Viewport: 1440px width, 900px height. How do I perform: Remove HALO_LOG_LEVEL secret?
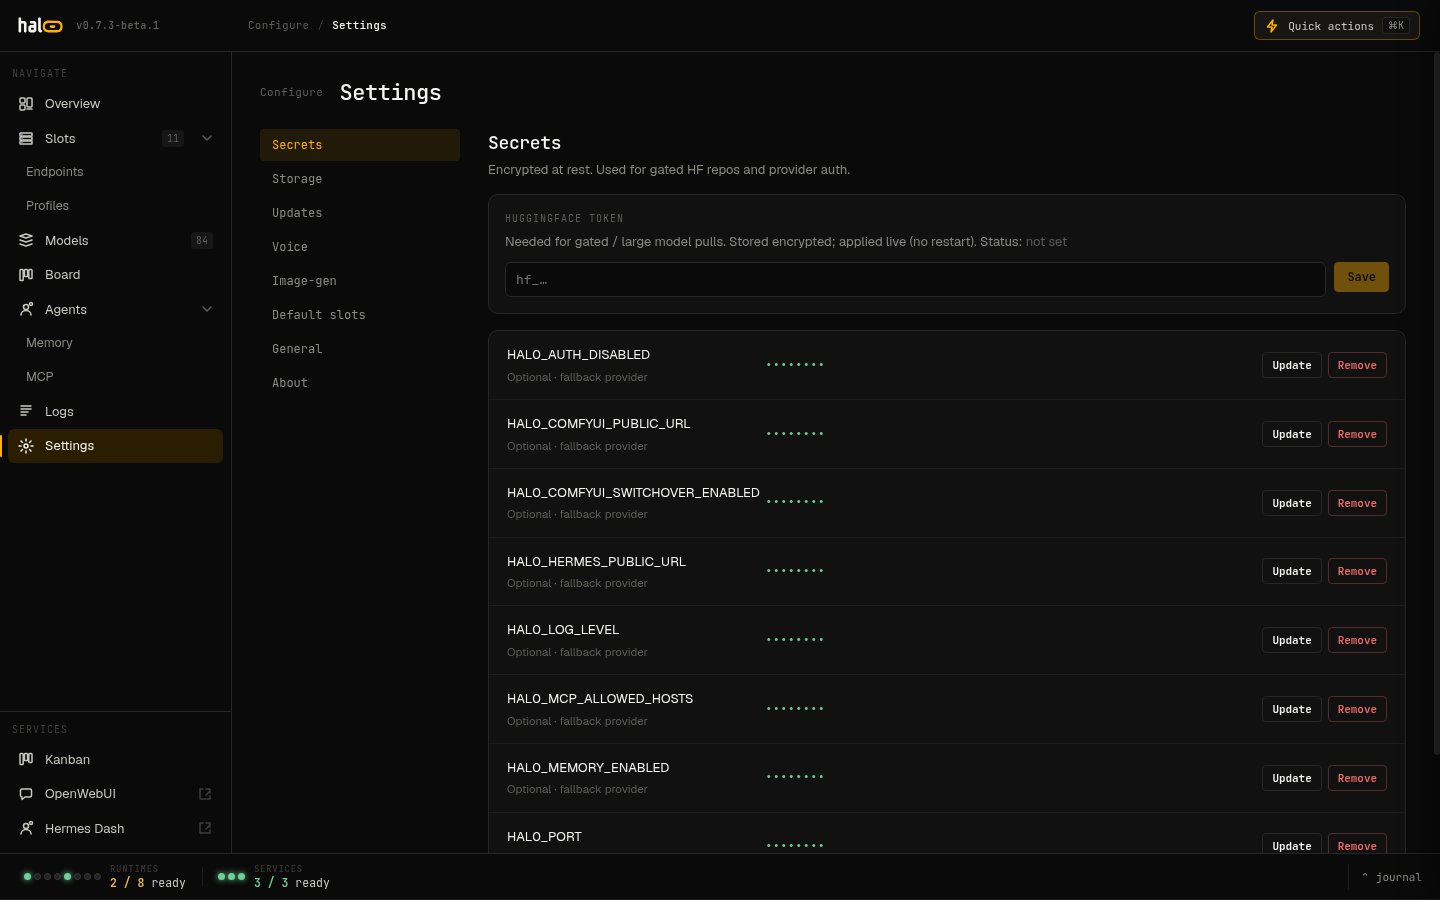(1357, 640)
